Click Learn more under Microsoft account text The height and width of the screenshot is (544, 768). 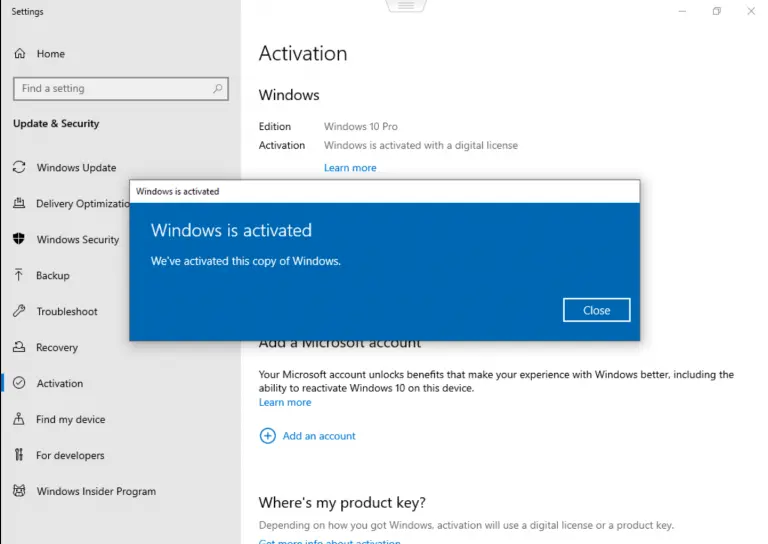click(285, 402)
